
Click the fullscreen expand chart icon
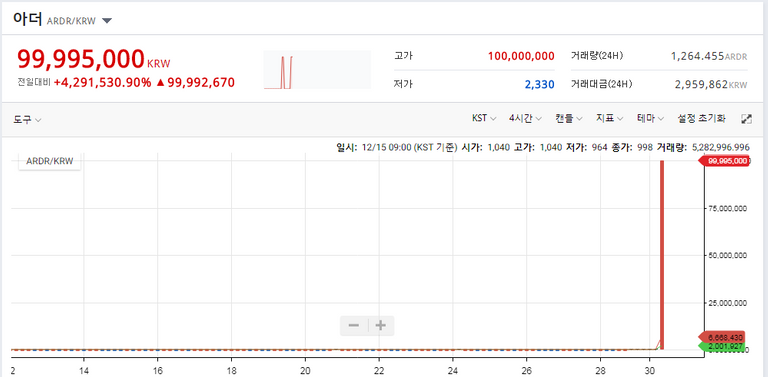point(746,118)
